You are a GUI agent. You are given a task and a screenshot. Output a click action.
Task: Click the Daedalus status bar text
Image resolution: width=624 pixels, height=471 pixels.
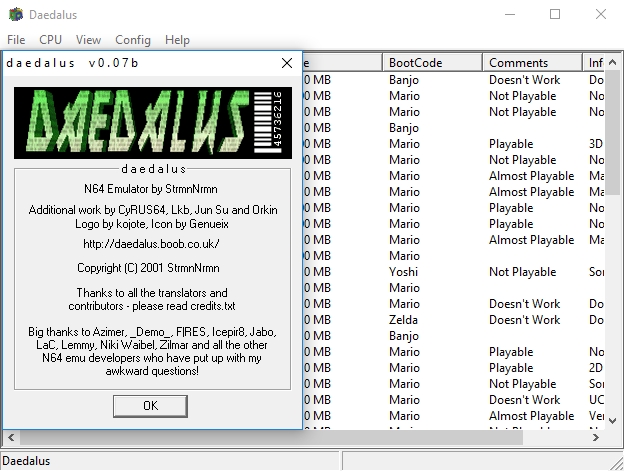(x=26, y=461)
